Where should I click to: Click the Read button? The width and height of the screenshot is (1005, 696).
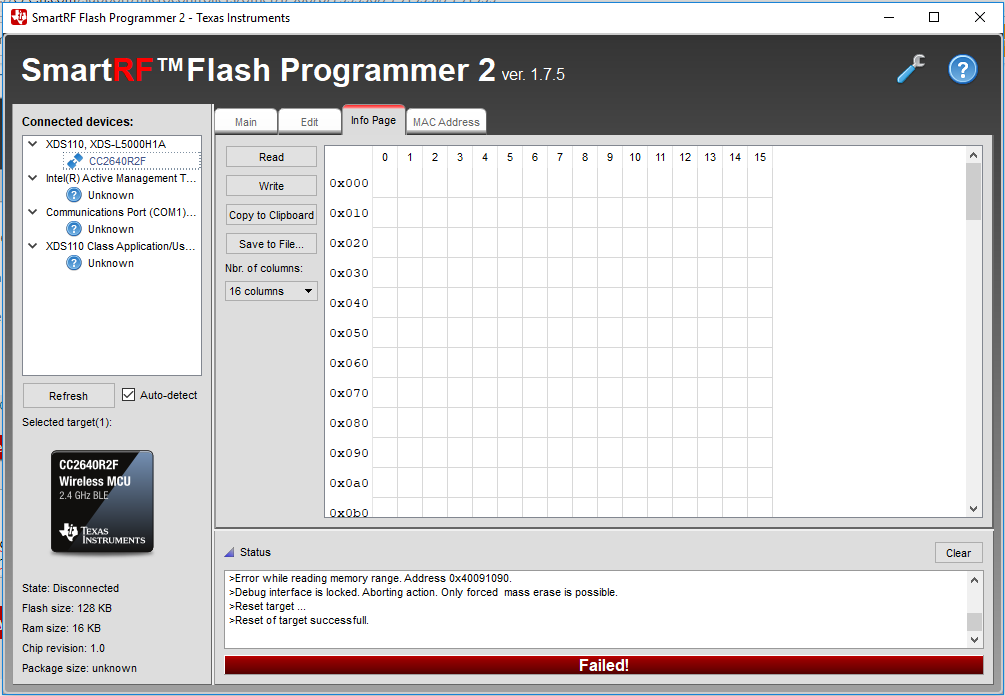click(x=271, y=157)
